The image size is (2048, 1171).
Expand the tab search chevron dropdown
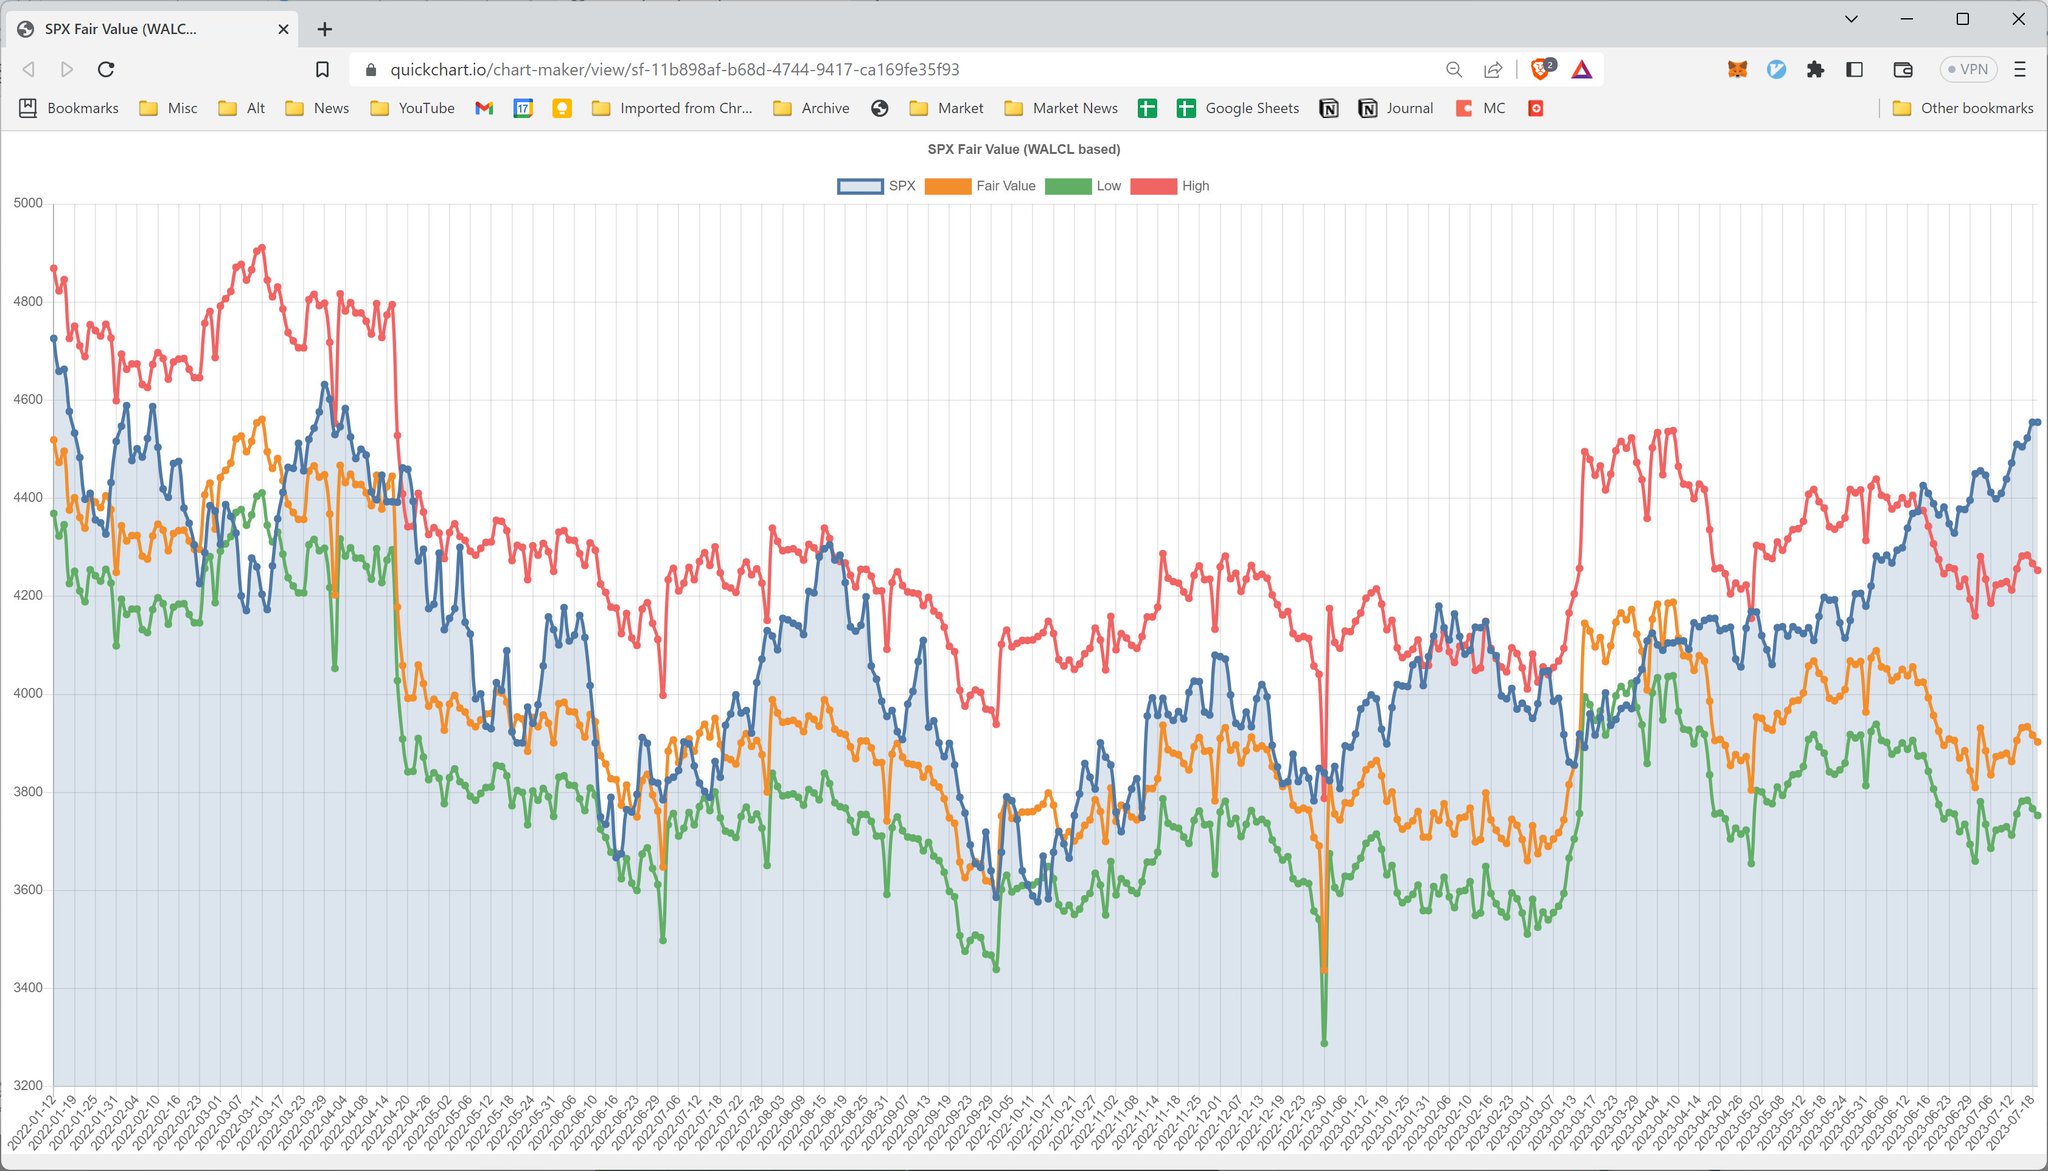(1851, 19)
